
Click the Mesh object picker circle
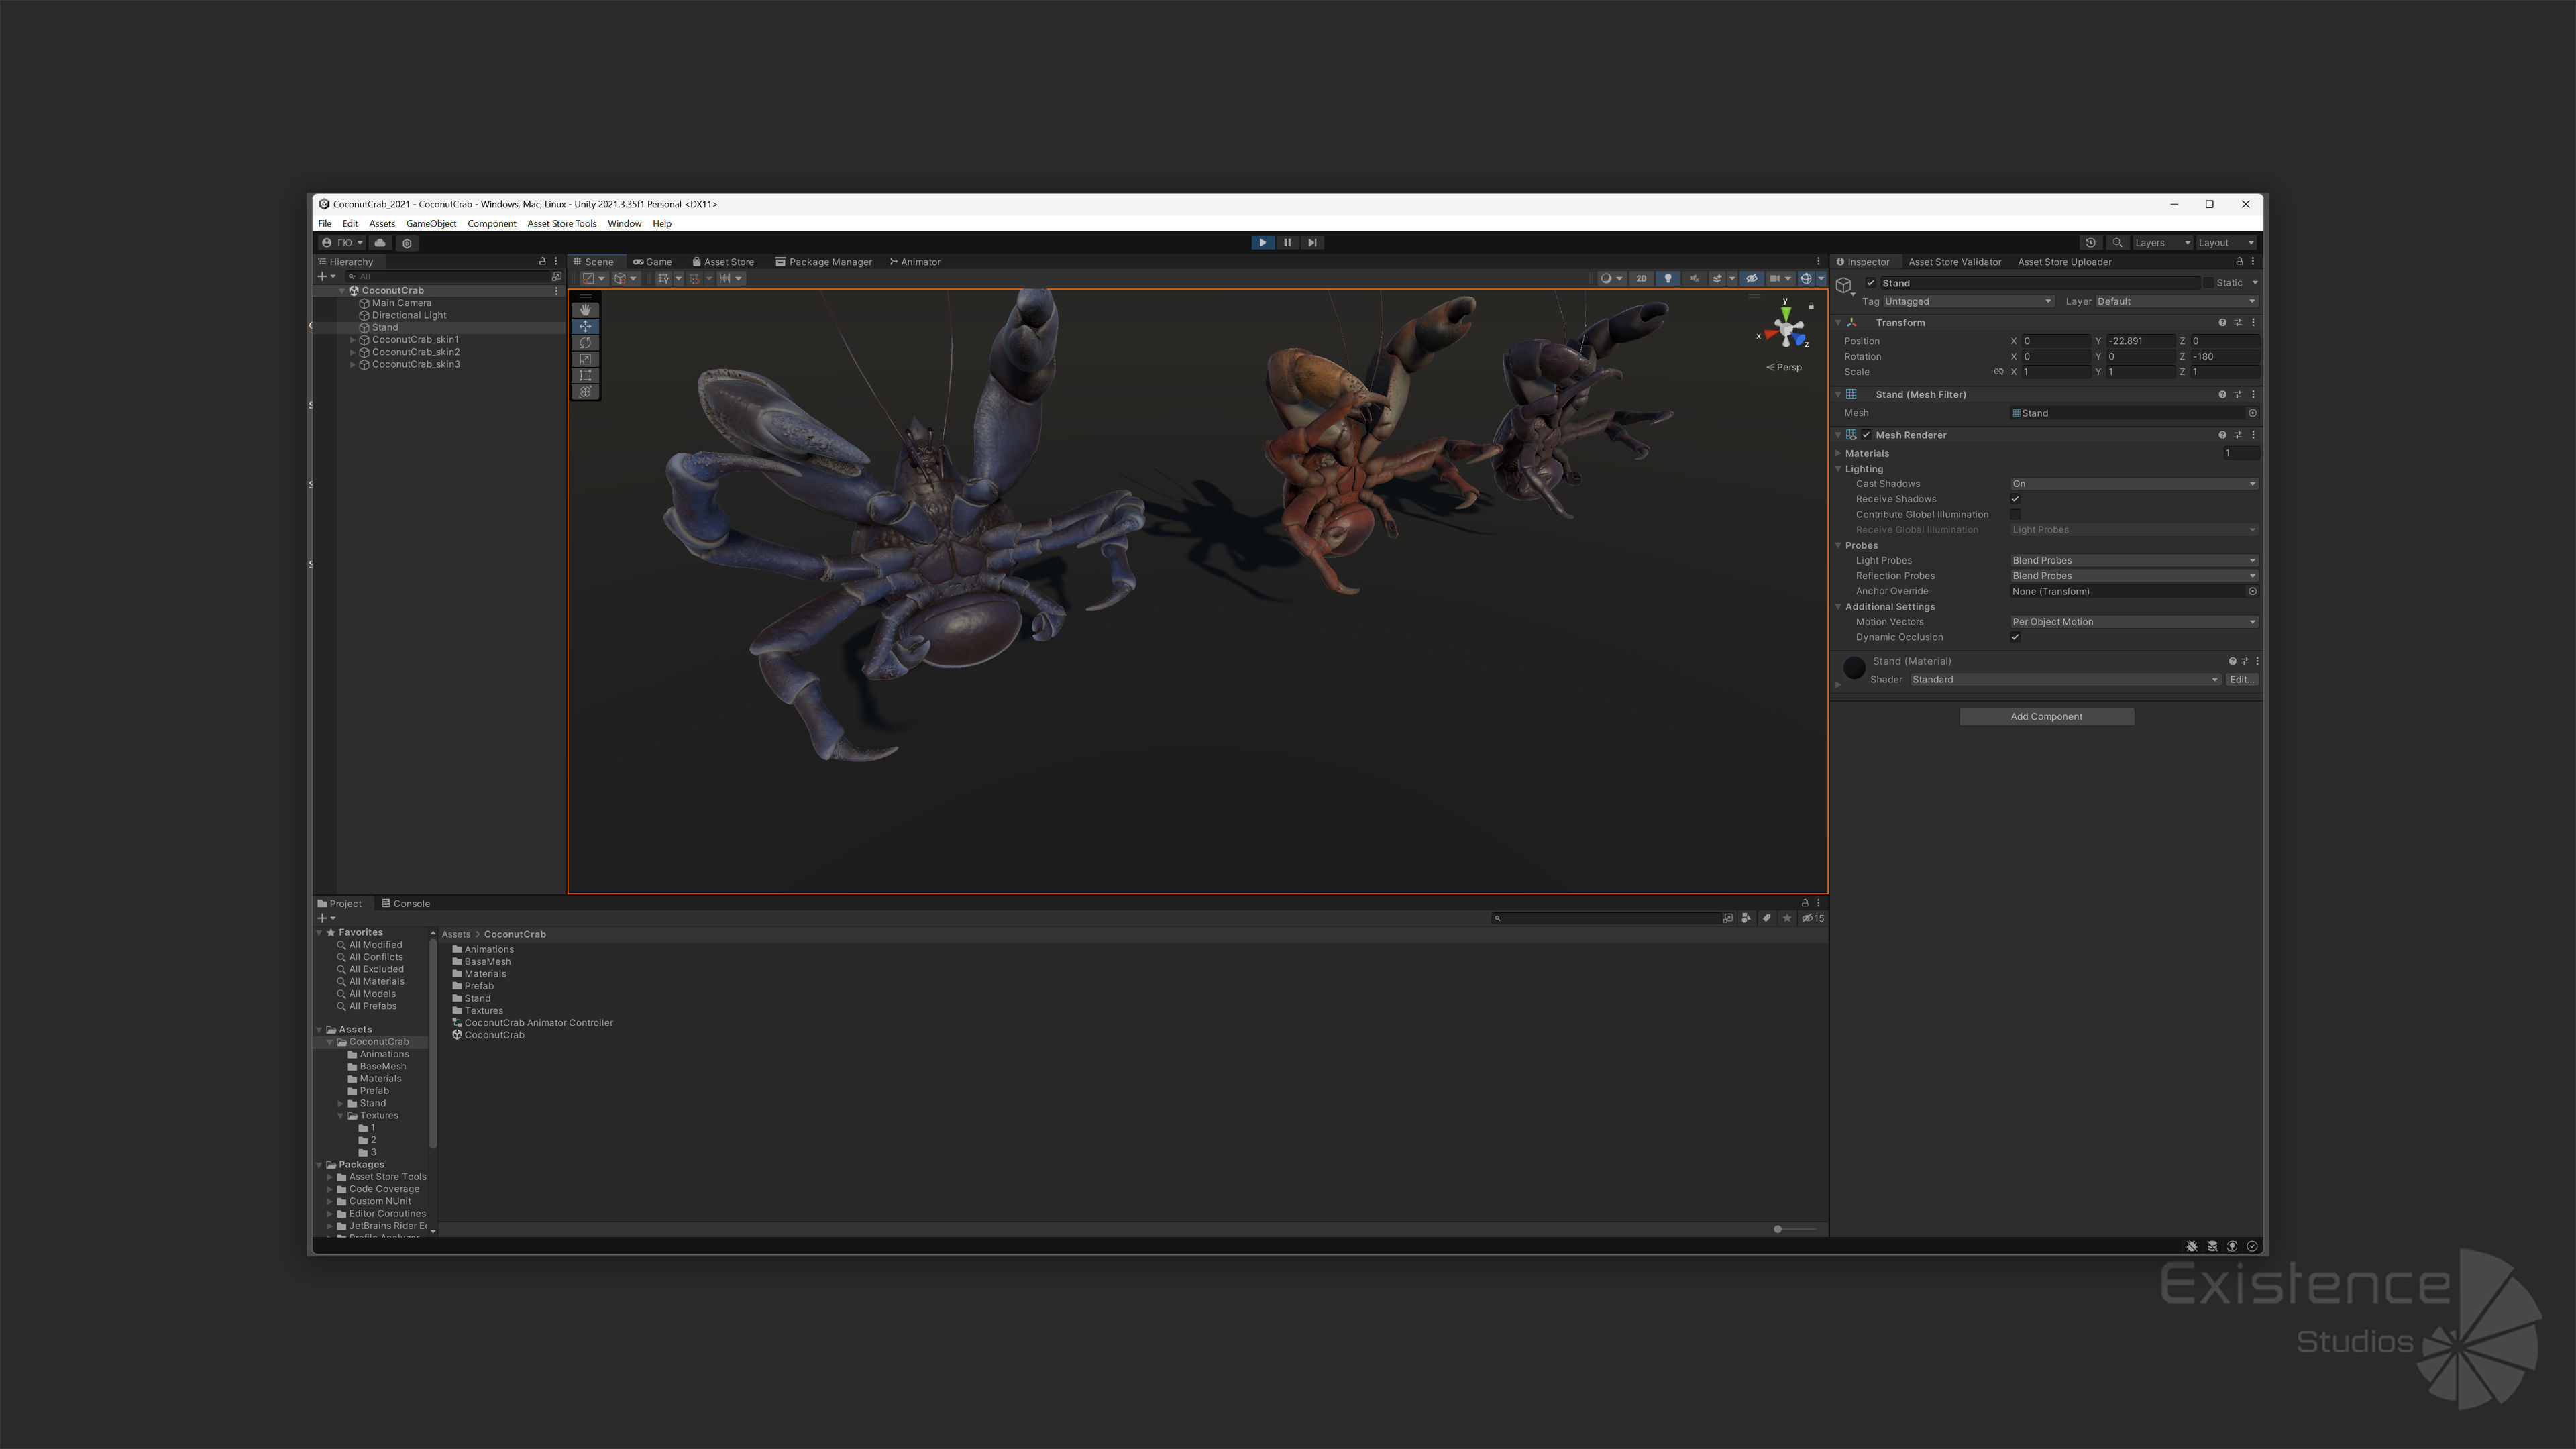point(2252,413)
